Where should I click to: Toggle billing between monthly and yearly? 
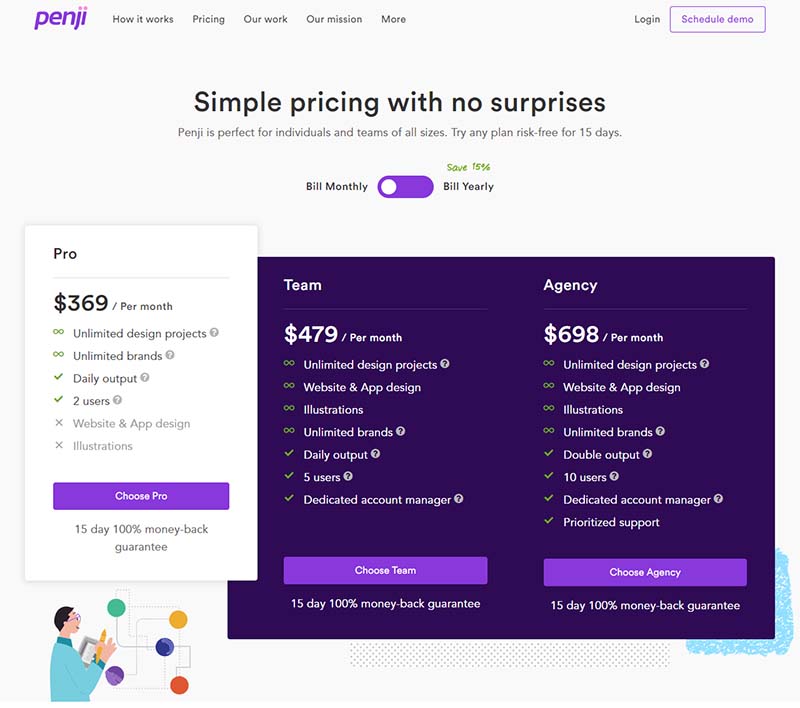click(x=406, y=187)
